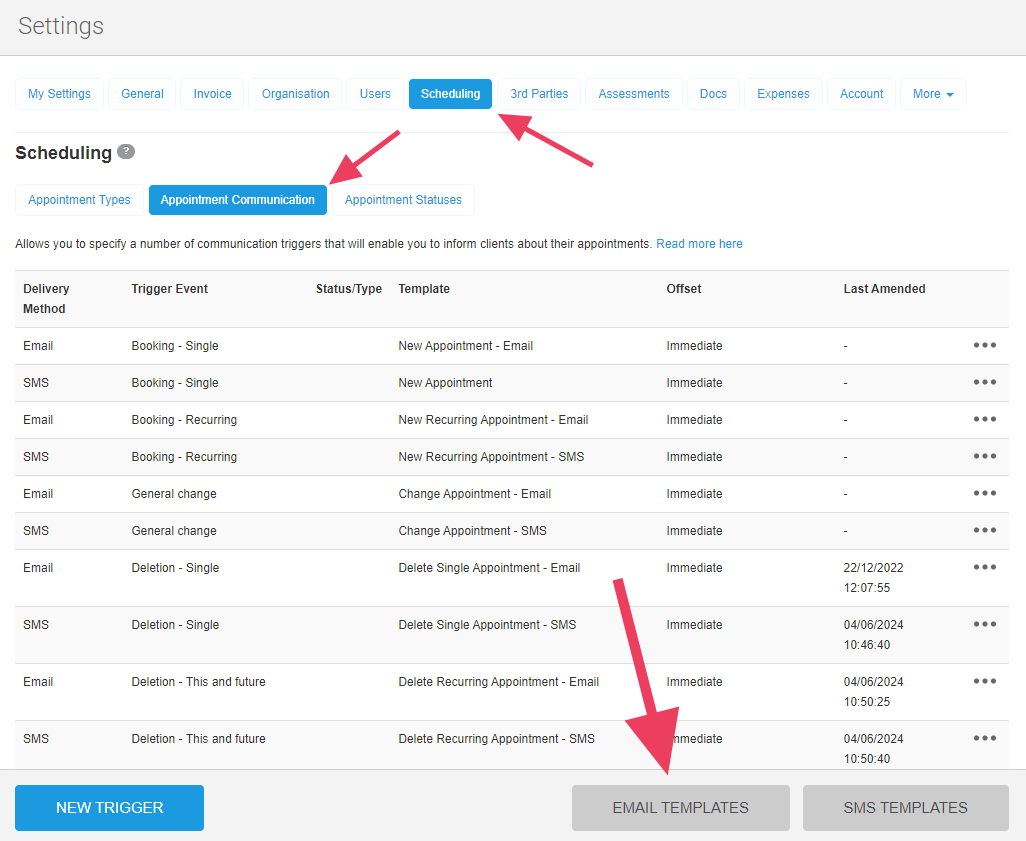The image size is (1026, 841).
Task: Select Delete Recurring Appointment - SMS template cell
Action: tap(497, 738)
